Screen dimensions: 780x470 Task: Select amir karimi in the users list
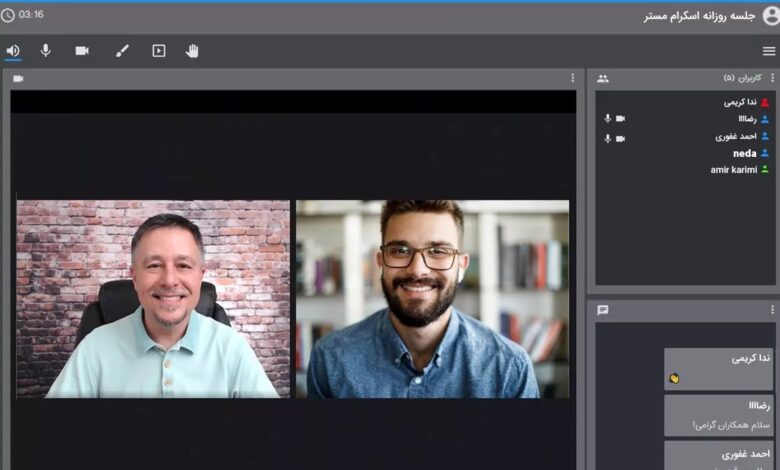click(734, 170)
